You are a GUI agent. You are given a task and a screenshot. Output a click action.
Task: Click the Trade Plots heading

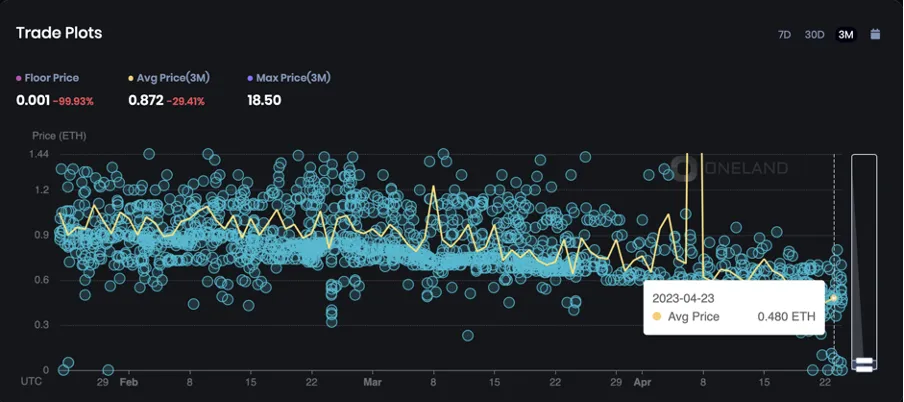coord(59,33)
